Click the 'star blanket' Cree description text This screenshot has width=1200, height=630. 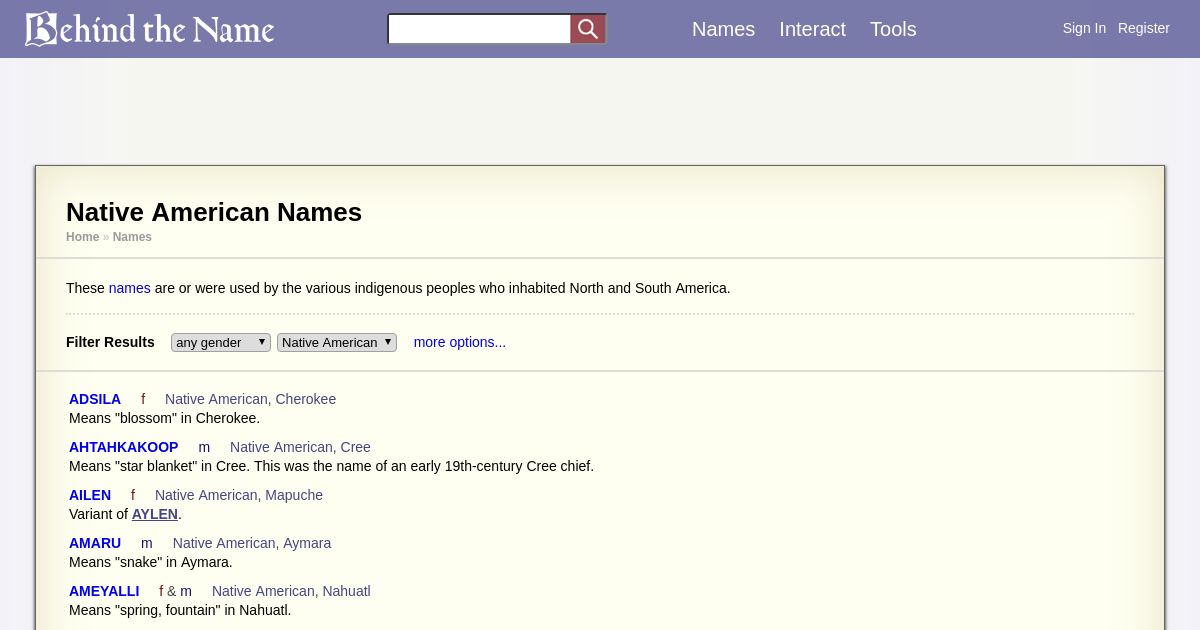click(x=331, y=466)
